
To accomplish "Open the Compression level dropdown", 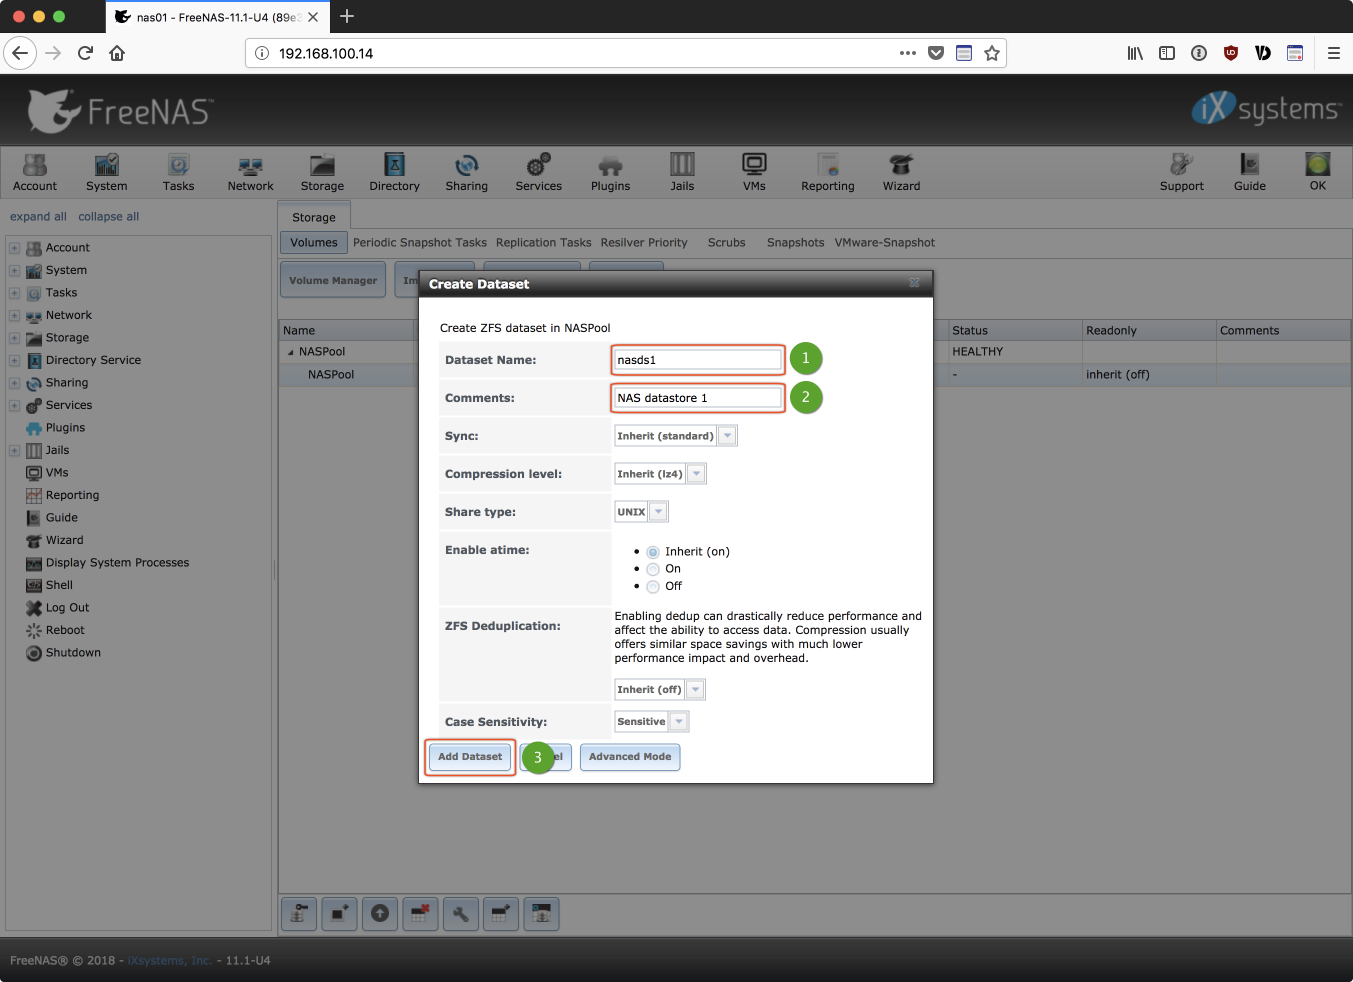I will (697, 474).
